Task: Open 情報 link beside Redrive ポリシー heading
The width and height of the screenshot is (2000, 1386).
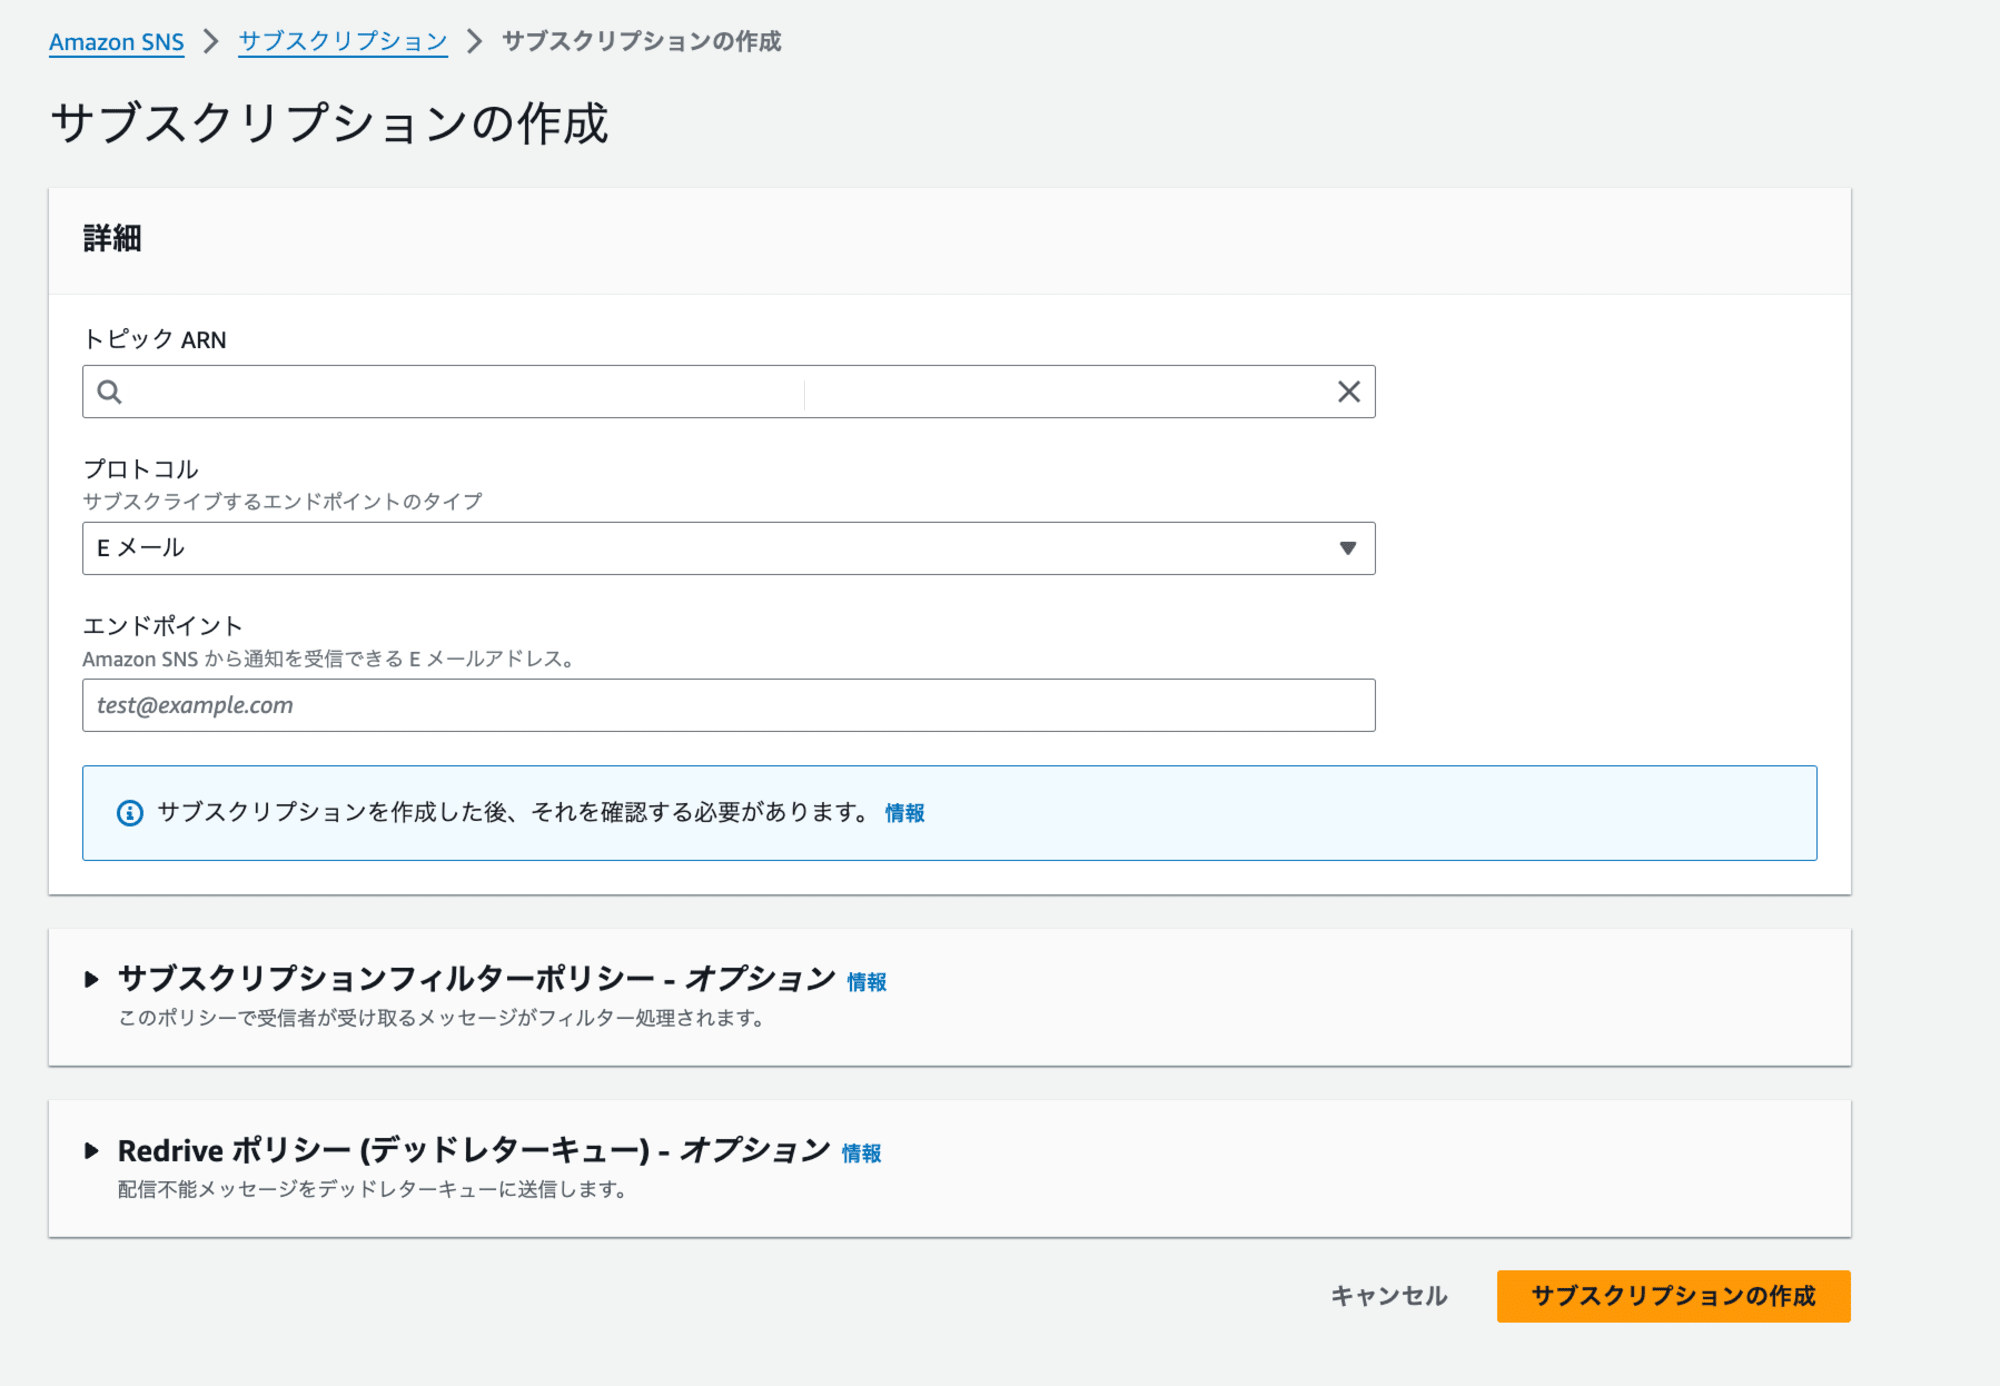Action: pos(861,1153)
